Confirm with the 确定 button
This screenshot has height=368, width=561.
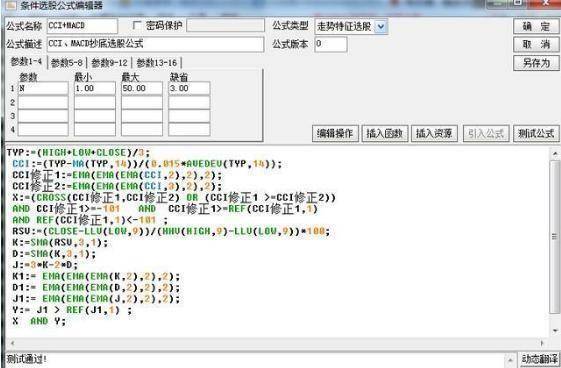pos(536,26)
